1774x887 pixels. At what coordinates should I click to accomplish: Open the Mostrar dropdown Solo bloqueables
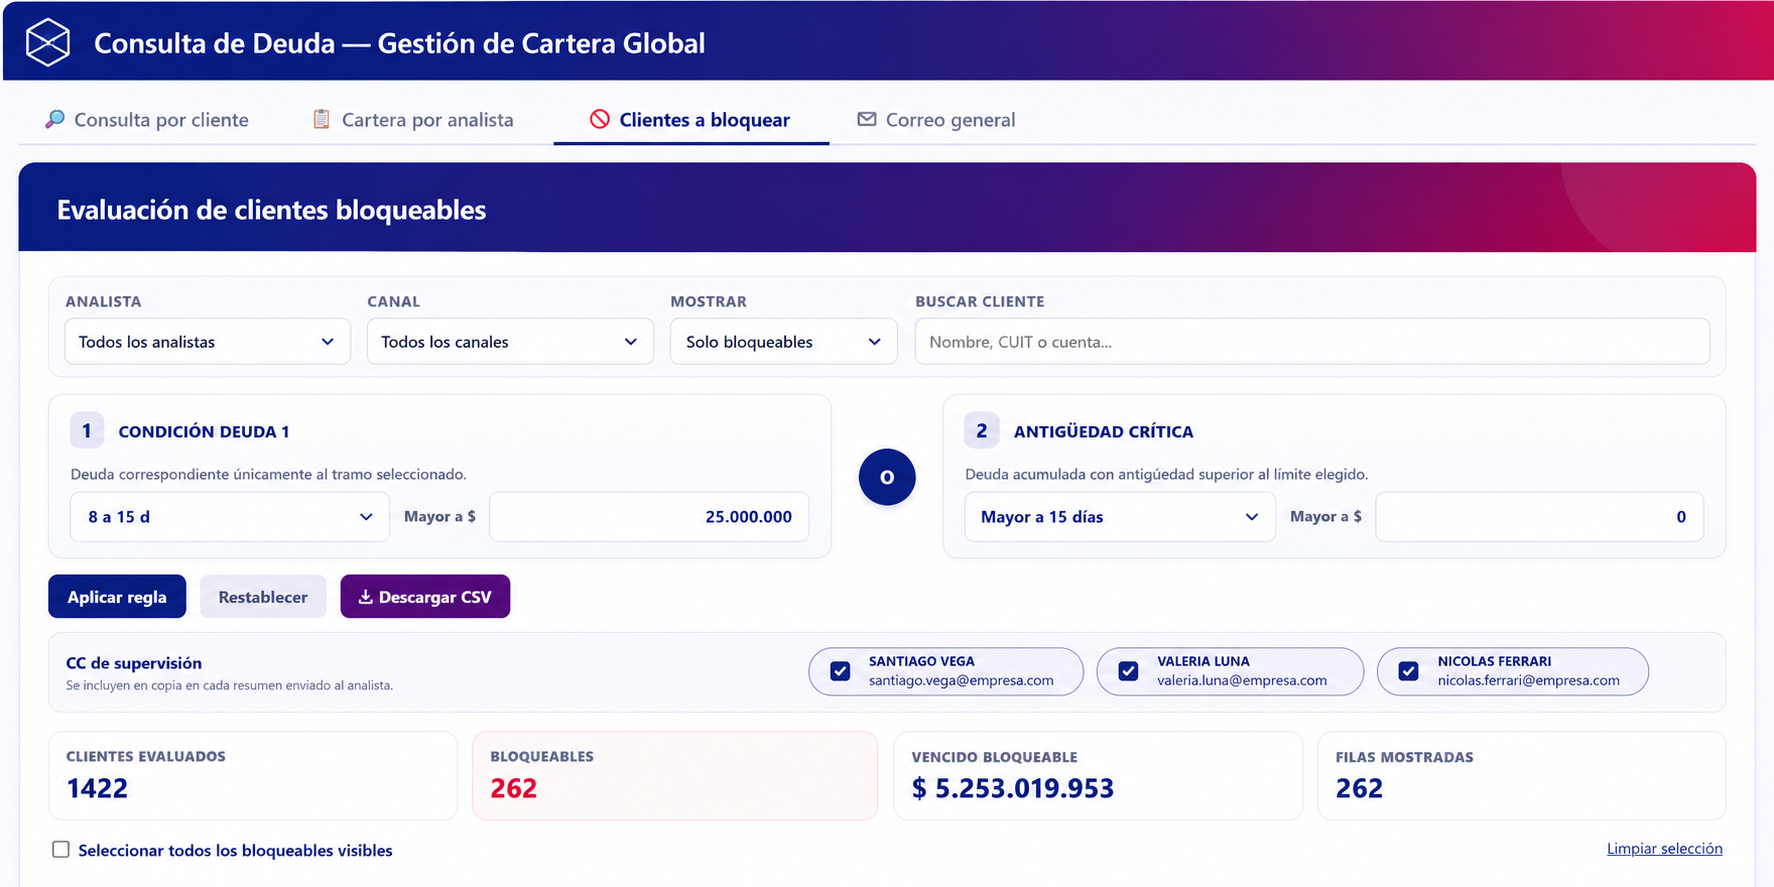[x=784, y=342]
